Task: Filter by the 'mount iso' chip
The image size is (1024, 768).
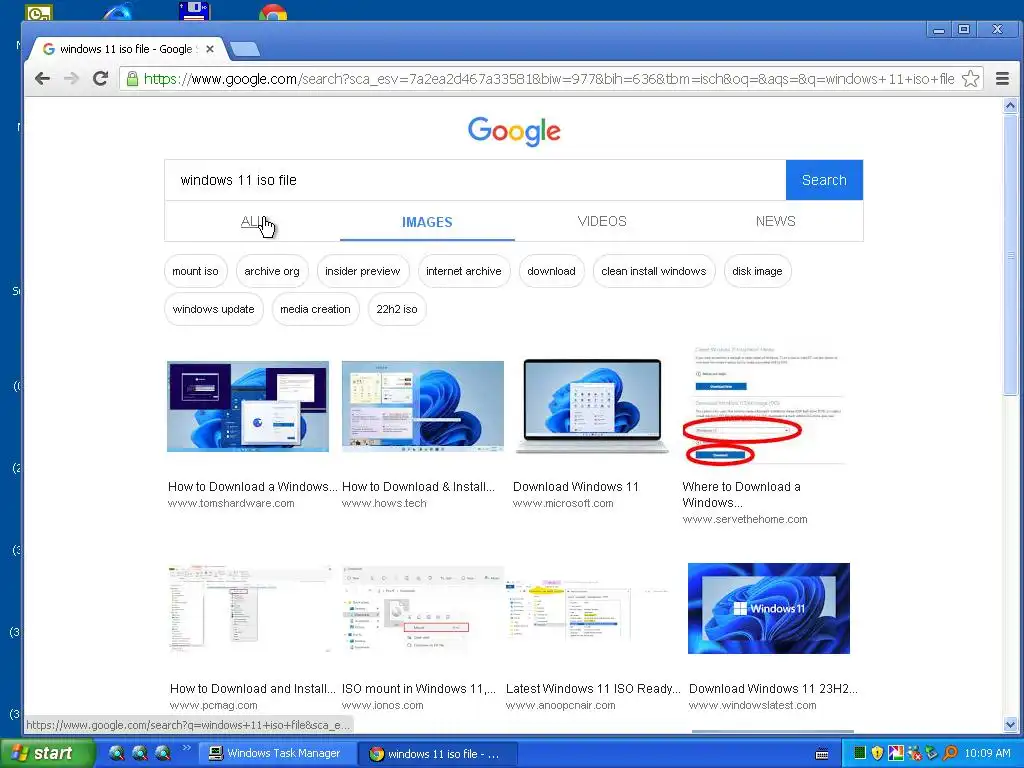Action: coord(195,271)
